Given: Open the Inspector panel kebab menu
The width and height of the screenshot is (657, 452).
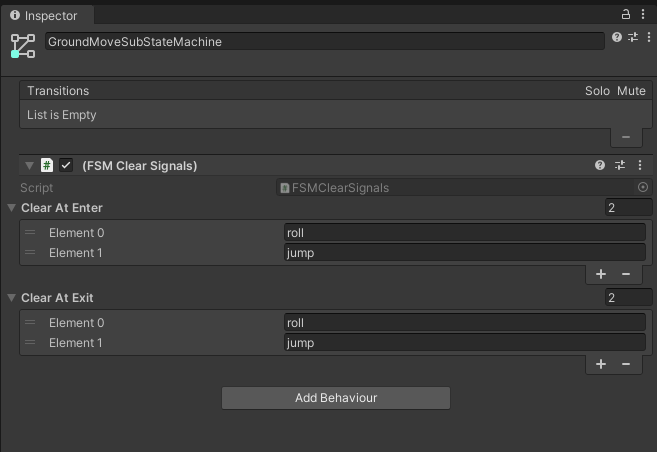Looking at the screenshot, I should coord(642,15).
